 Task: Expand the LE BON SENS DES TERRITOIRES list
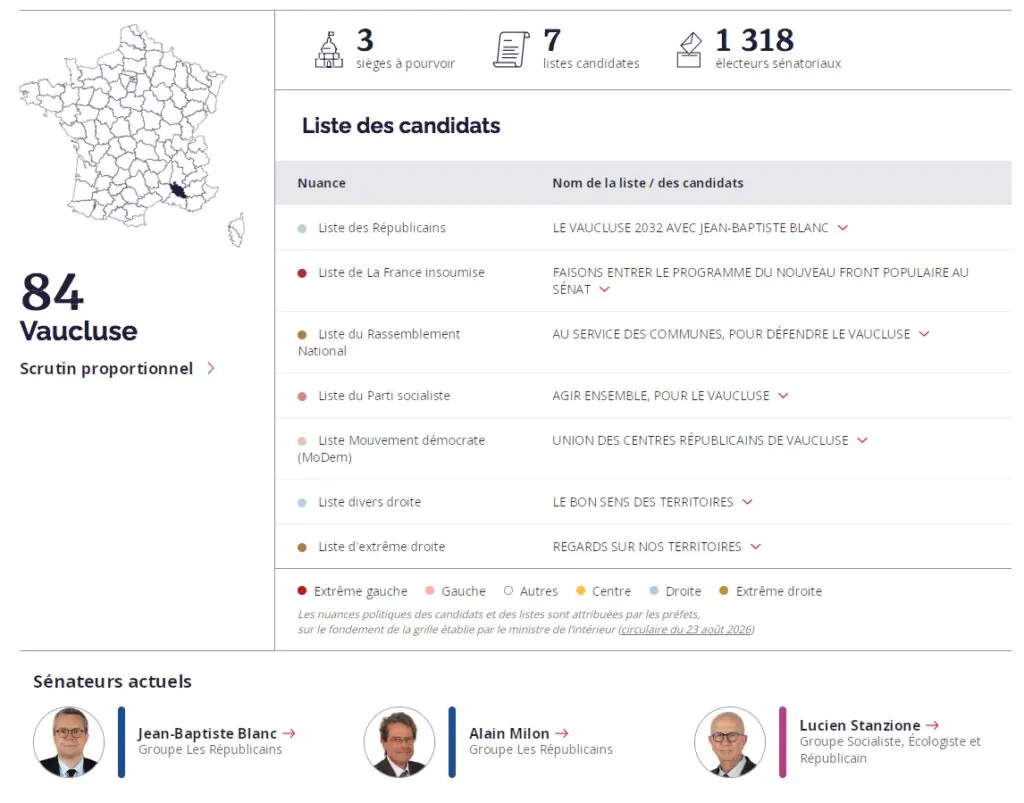[748, 502]
